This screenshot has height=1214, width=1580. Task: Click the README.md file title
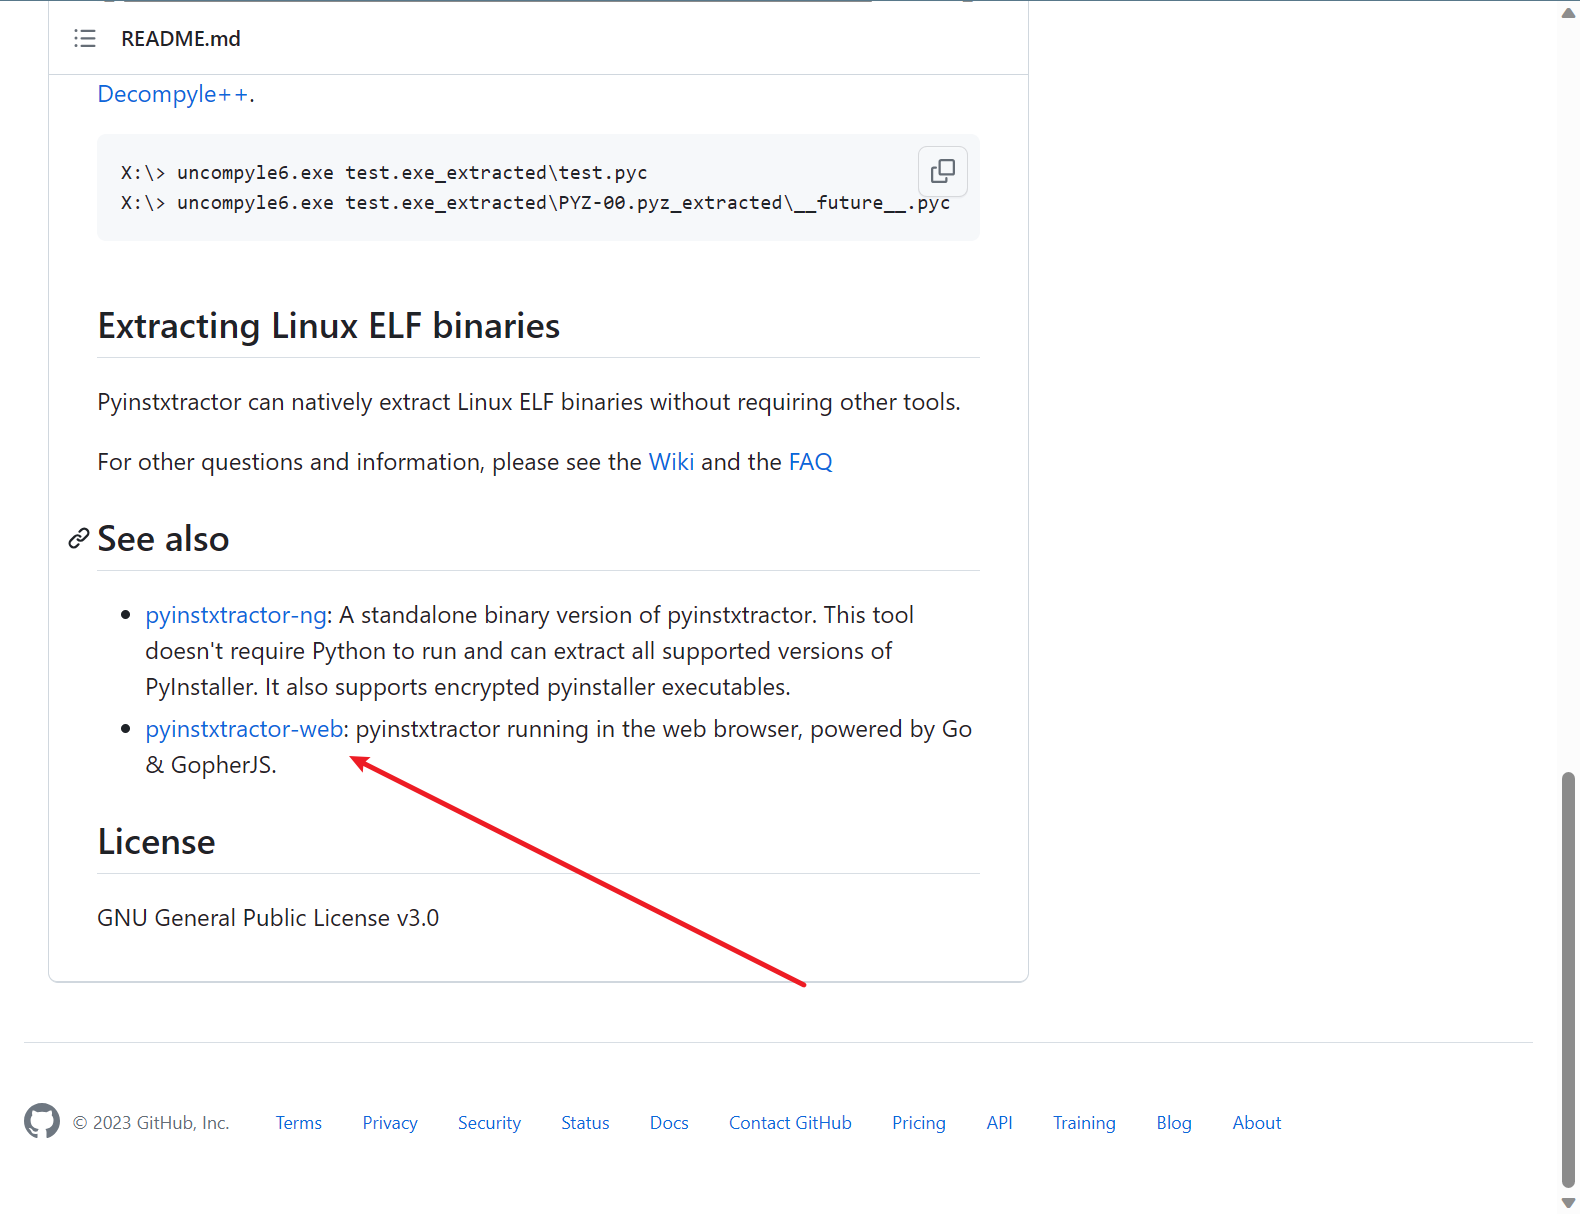pos(181,39)
